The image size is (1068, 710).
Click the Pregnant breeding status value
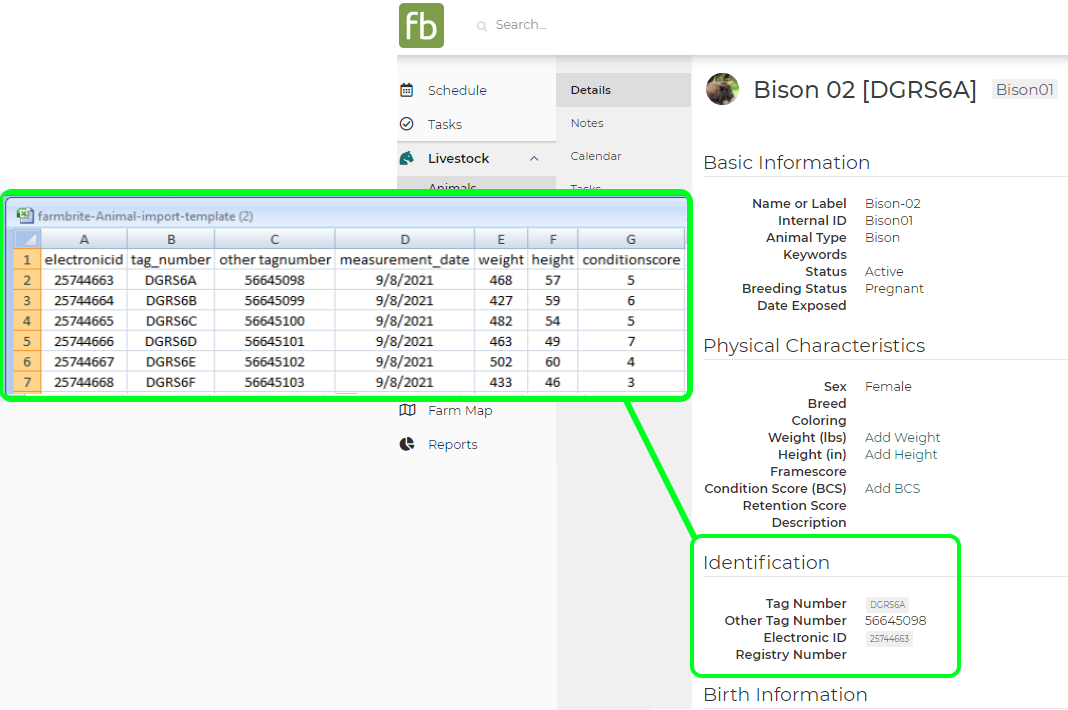tap(894, 289)
